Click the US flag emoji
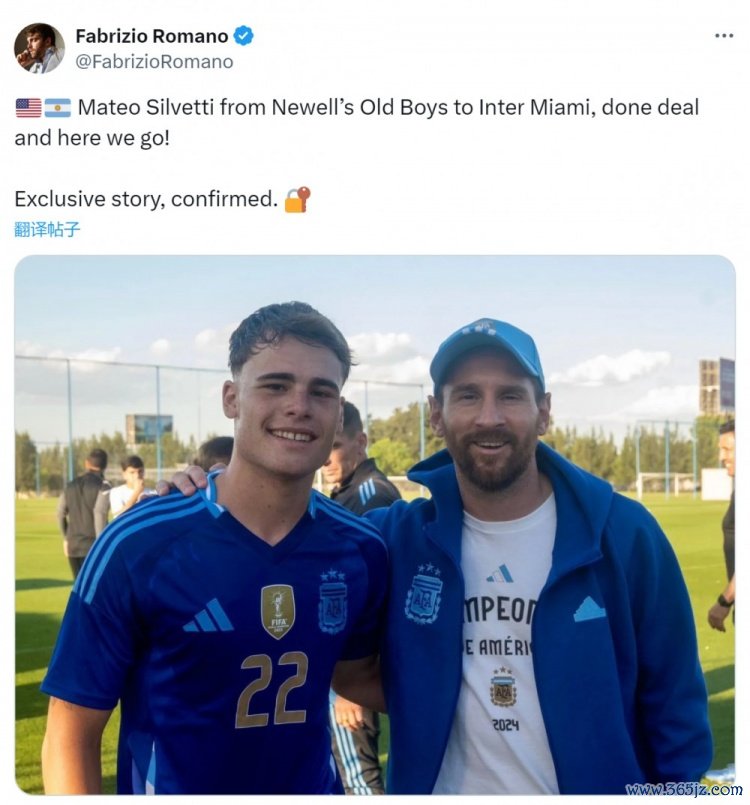 click(28, 107)
